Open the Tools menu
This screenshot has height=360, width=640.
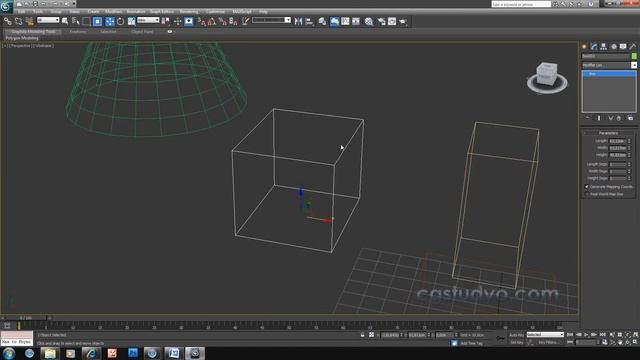point(38,11)
